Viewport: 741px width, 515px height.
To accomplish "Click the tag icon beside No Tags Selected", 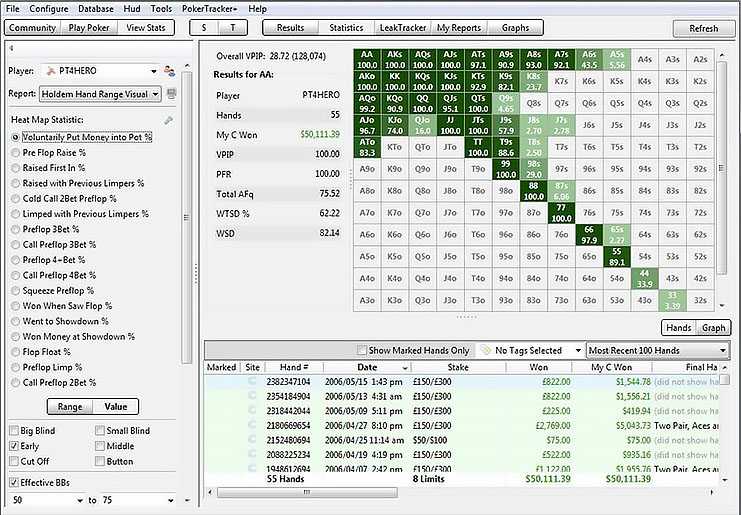I will click(485, 350).
